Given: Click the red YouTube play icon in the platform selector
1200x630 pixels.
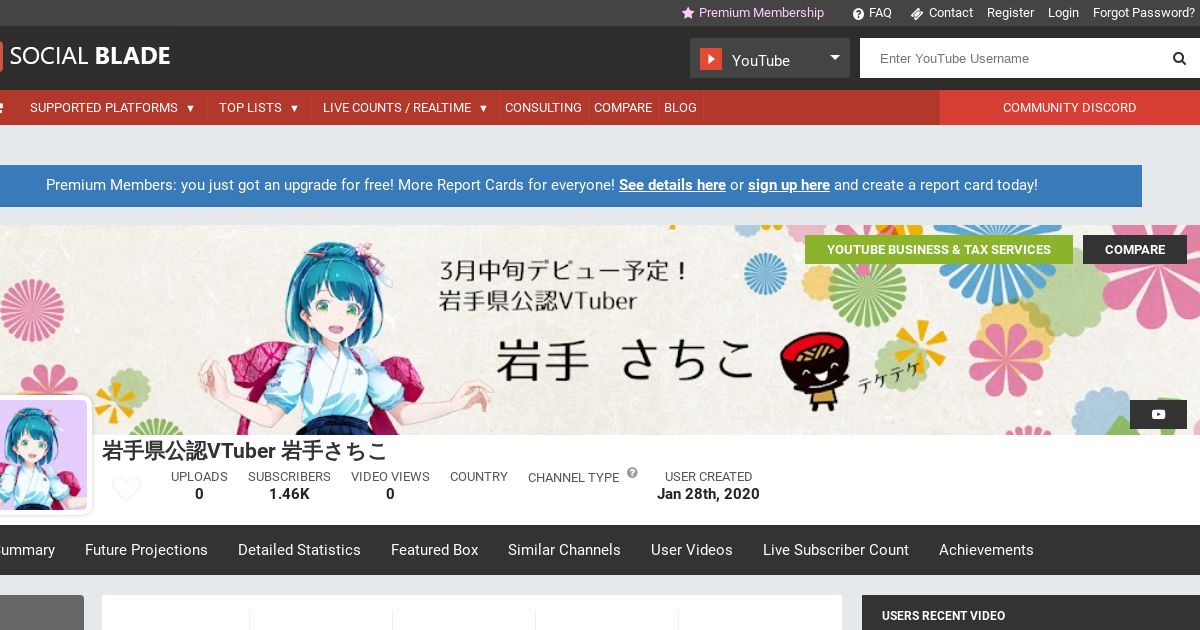Looking at the screenshot, I should (x=711, y=59).
